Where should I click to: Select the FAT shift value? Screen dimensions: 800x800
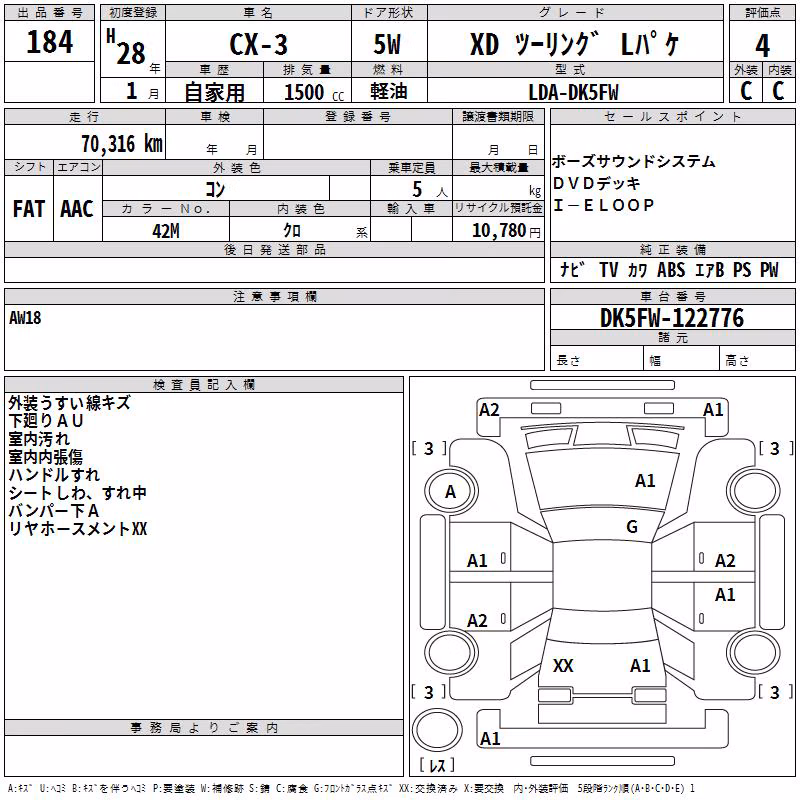click(29, 209)
